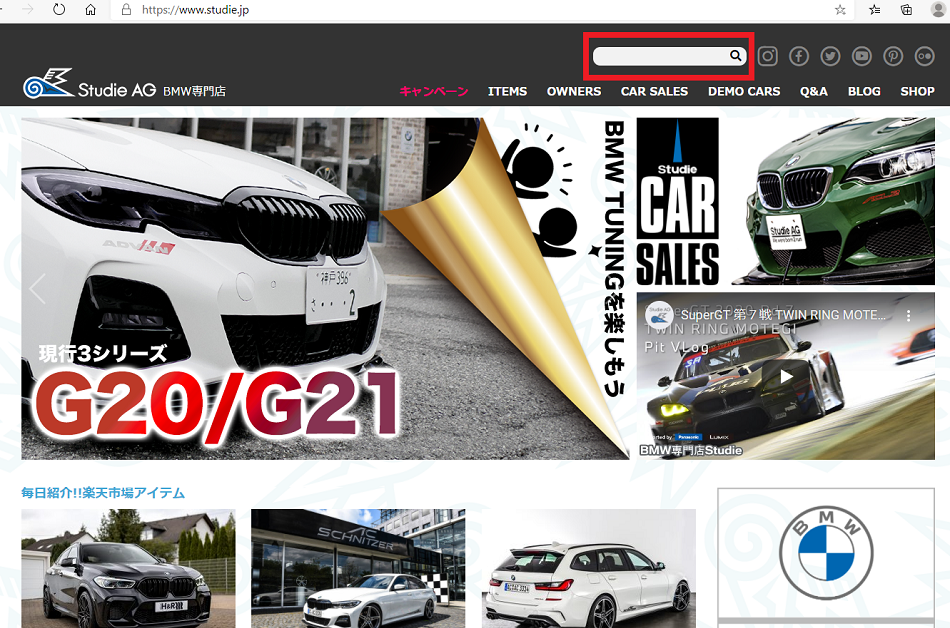Open the YouTube video options menu
This screenshot has width=950, height=628.
pyautogui.click(x=908, y=316)
